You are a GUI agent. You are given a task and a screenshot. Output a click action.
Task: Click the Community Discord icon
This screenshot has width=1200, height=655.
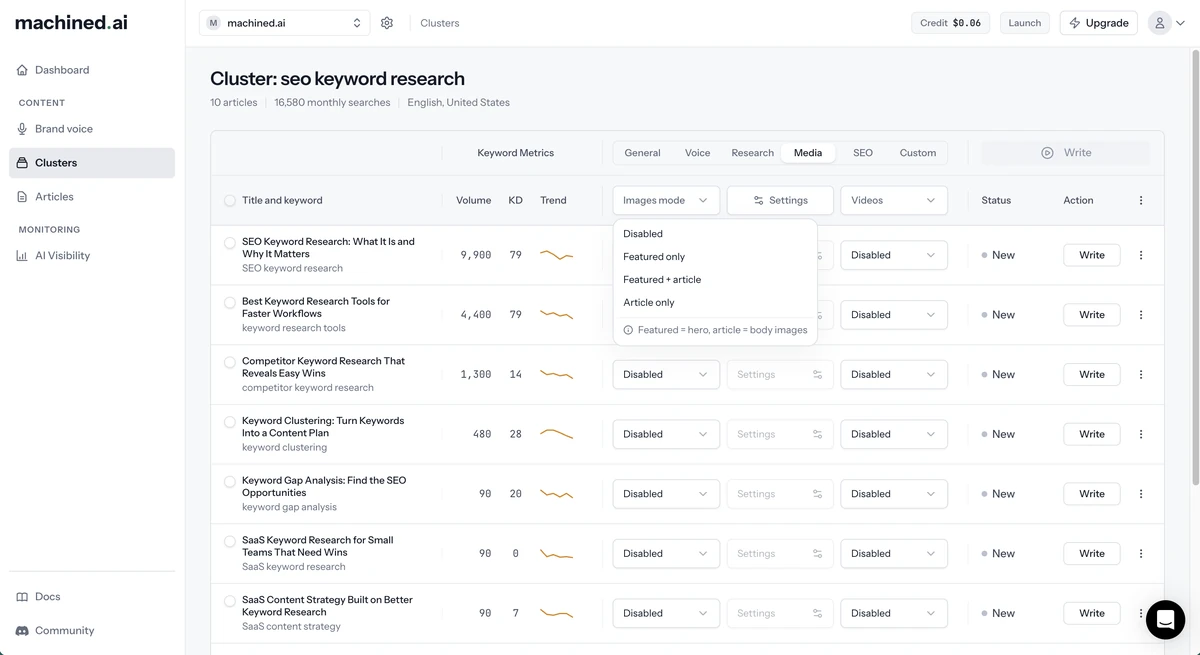point(22,631)
